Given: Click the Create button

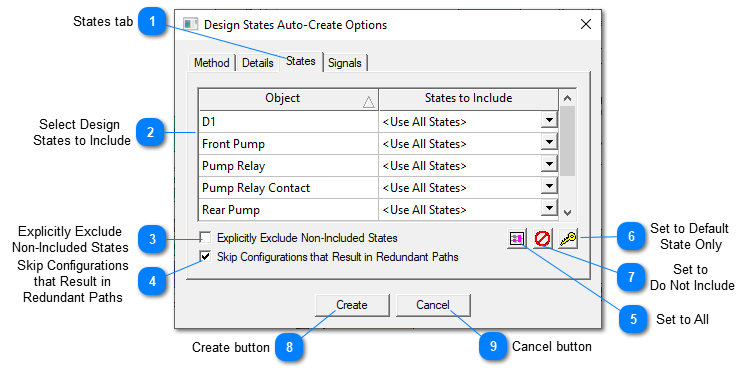Looking at the screenshot, I should tap(352, 305).
